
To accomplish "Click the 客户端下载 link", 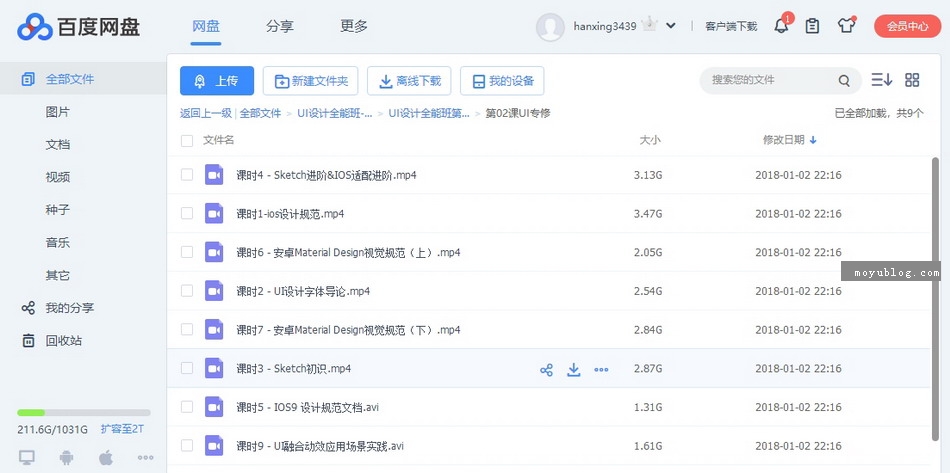I will coord(731,26).
